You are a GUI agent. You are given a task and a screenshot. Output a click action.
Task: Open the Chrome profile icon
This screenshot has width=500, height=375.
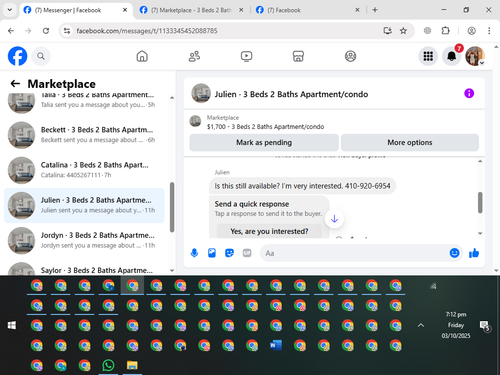click(x=471, y=31)
